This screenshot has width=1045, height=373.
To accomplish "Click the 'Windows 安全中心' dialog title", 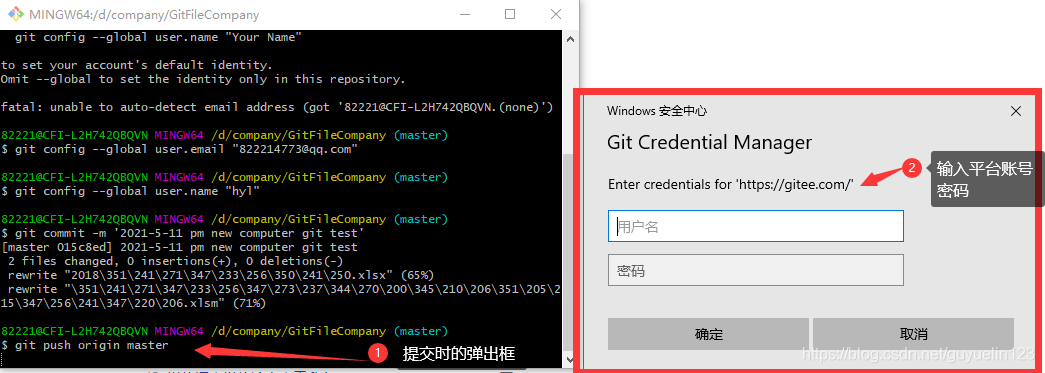I will 656,111.
